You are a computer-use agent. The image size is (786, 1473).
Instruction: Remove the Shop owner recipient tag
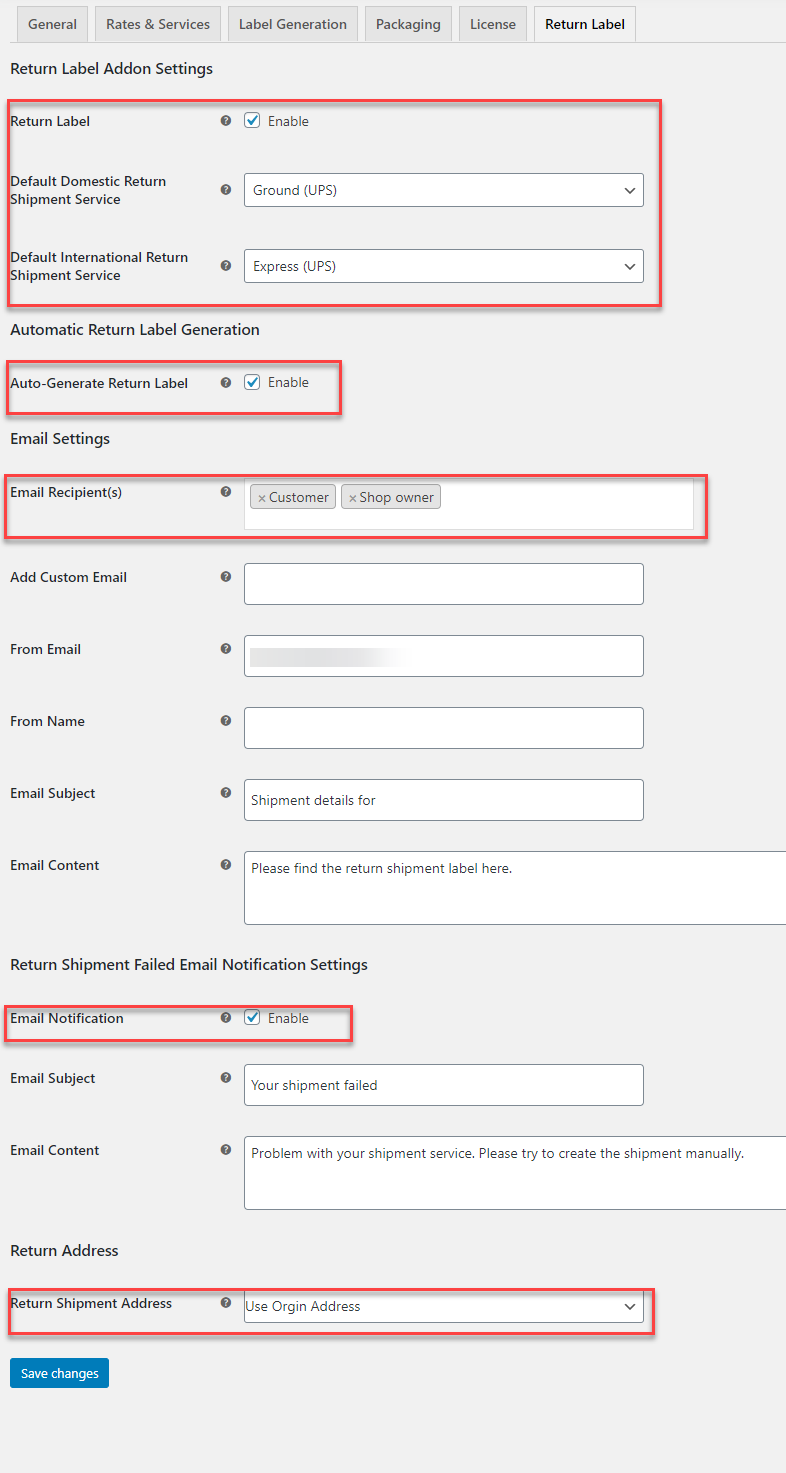point(352,498)
